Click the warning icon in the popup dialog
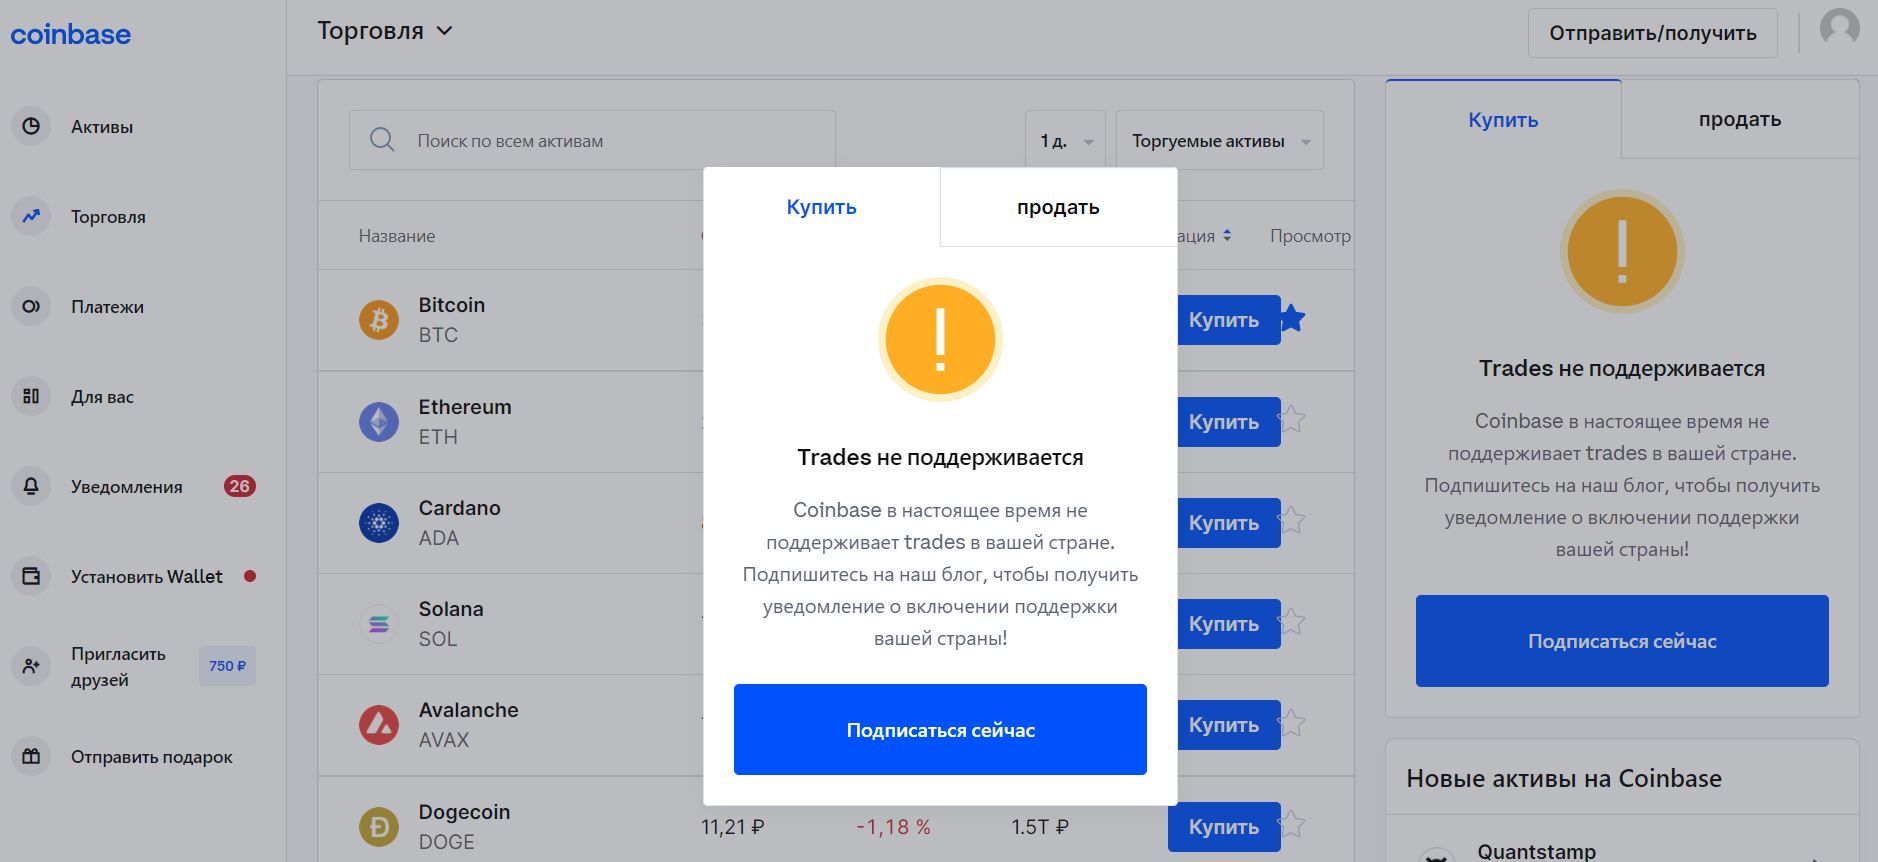This screenshot has width=1878, height=862. point(940,339)
